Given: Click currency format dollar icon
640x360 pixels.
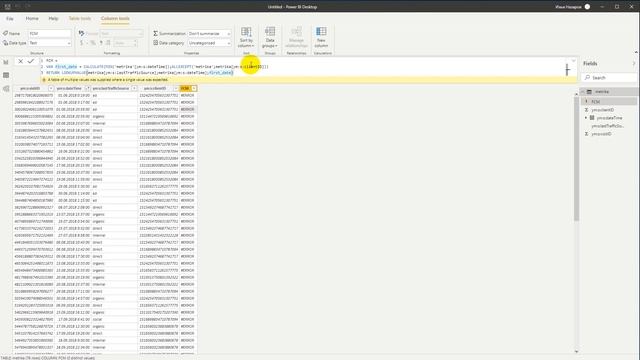Looking at the screenshot, I should pyautogui.click(x=82, y=43).
